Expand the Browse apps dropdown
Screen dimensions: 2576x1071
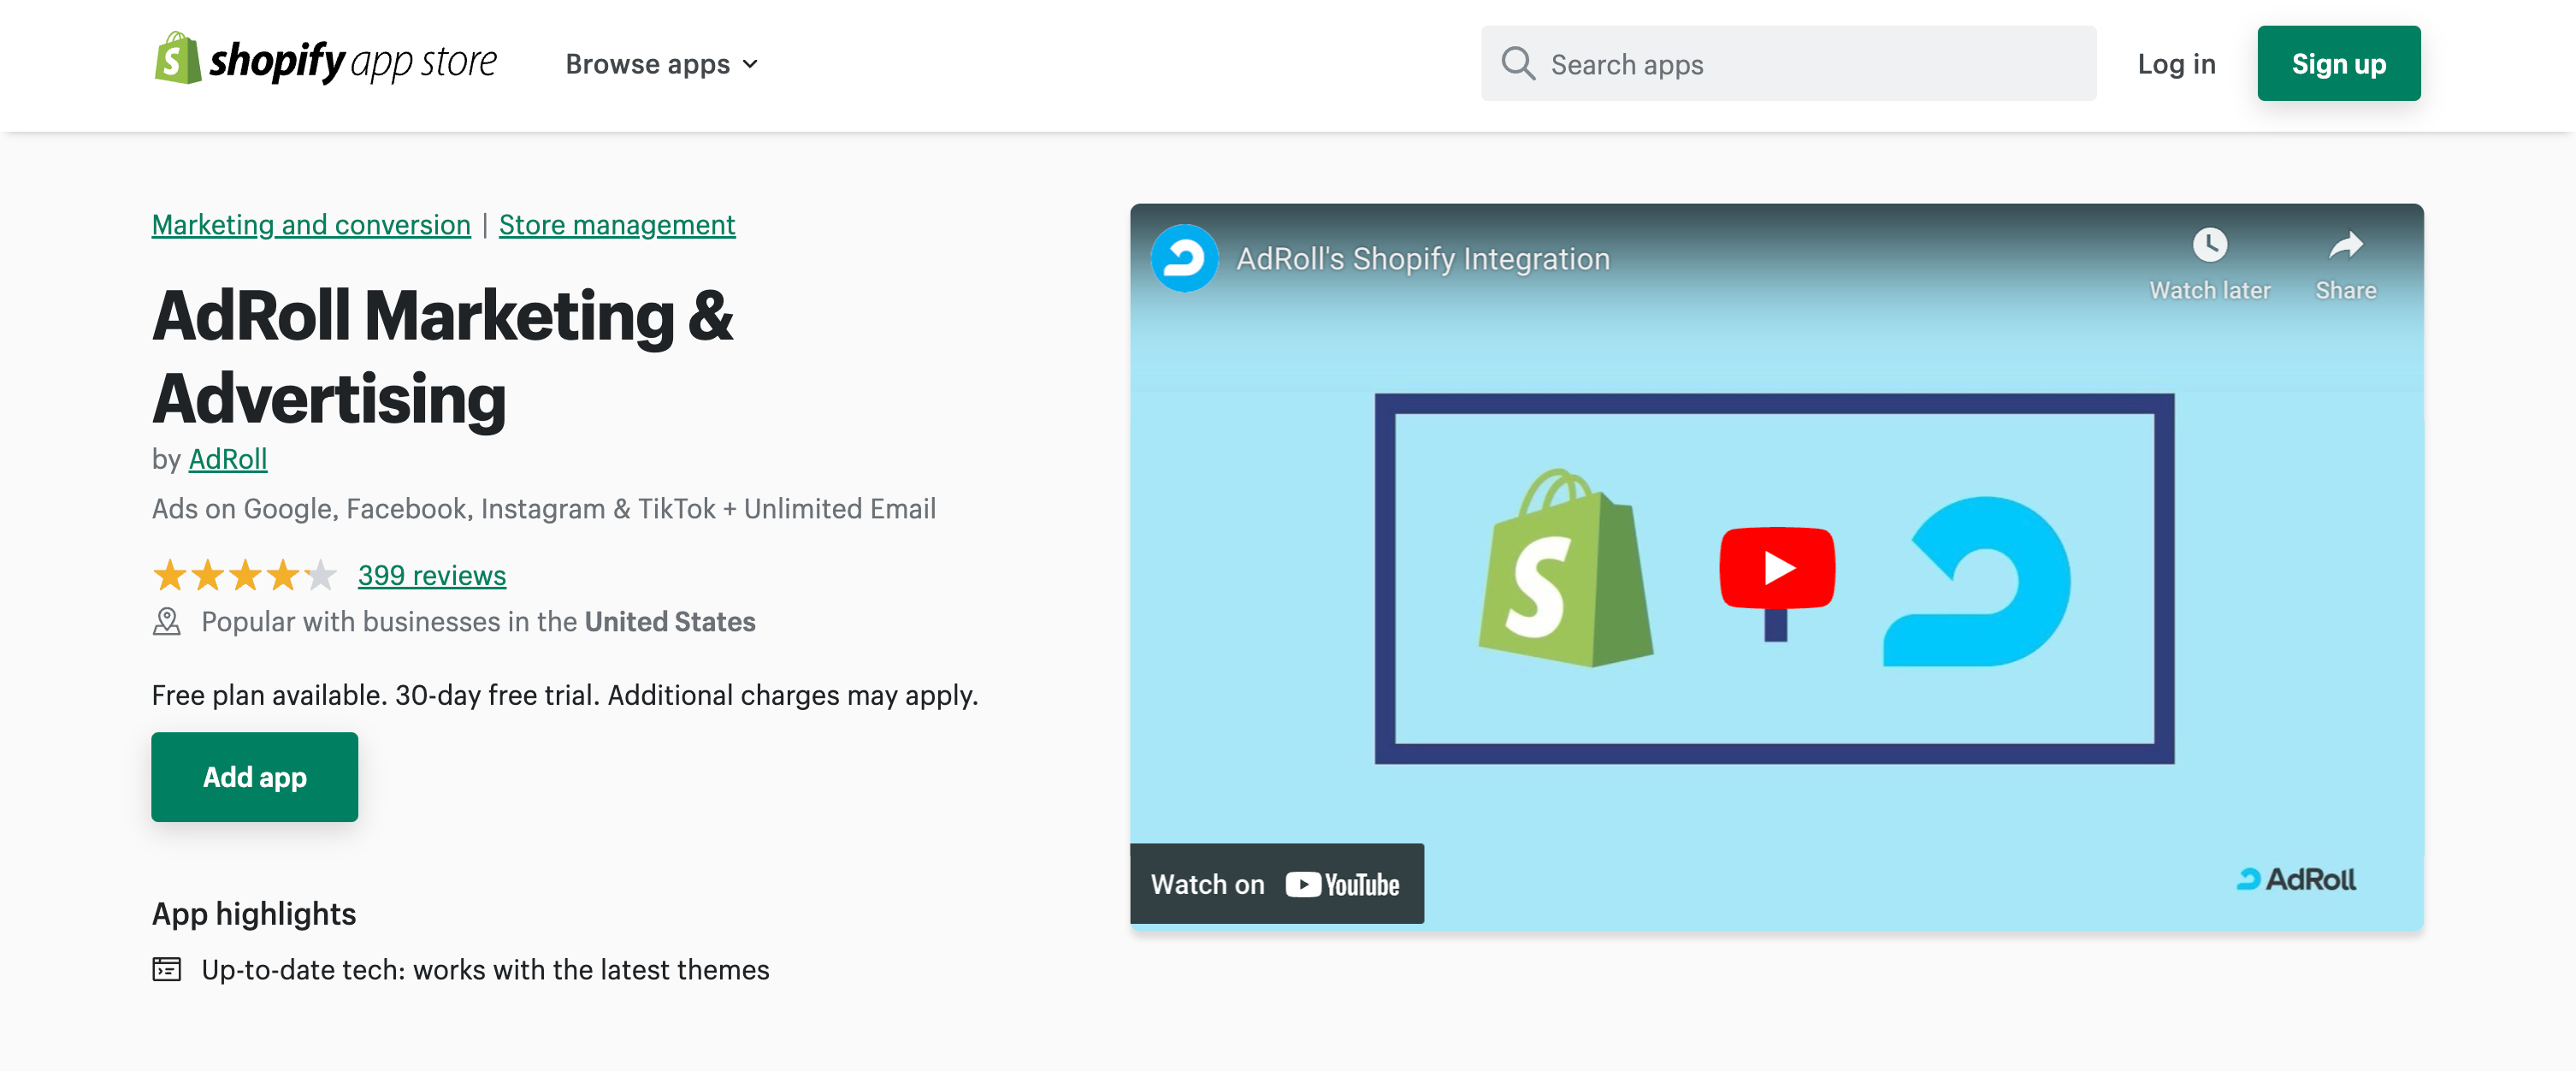662,64
